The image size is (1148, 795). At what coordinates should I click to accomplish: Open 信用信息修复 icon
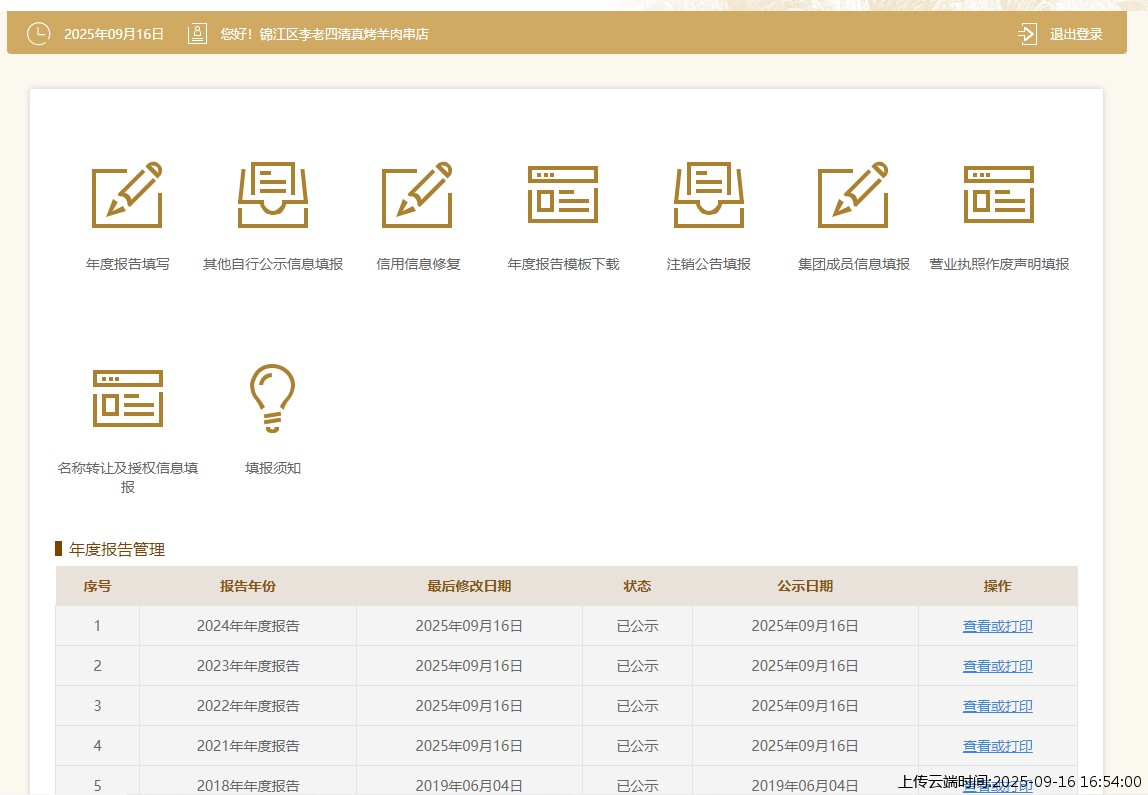click(x=417, y=195)
